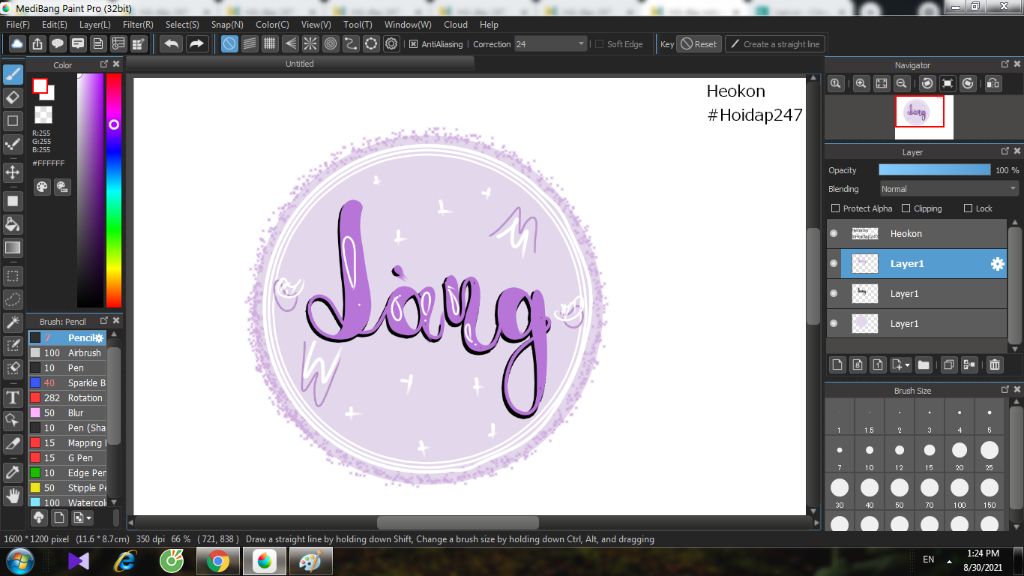This screenshot has height=576, width=1024.
Task: Undock the Navigator panel
Action: [1005, 64]
